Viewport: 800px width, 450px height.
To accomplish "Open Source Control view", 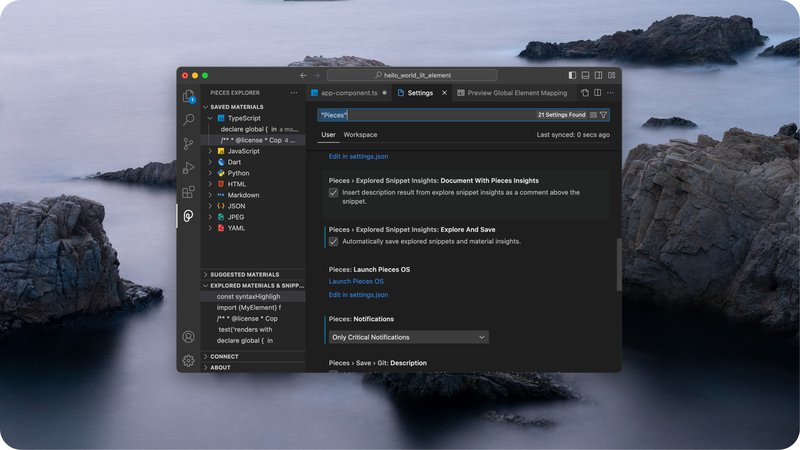I will tap(188, 144).
